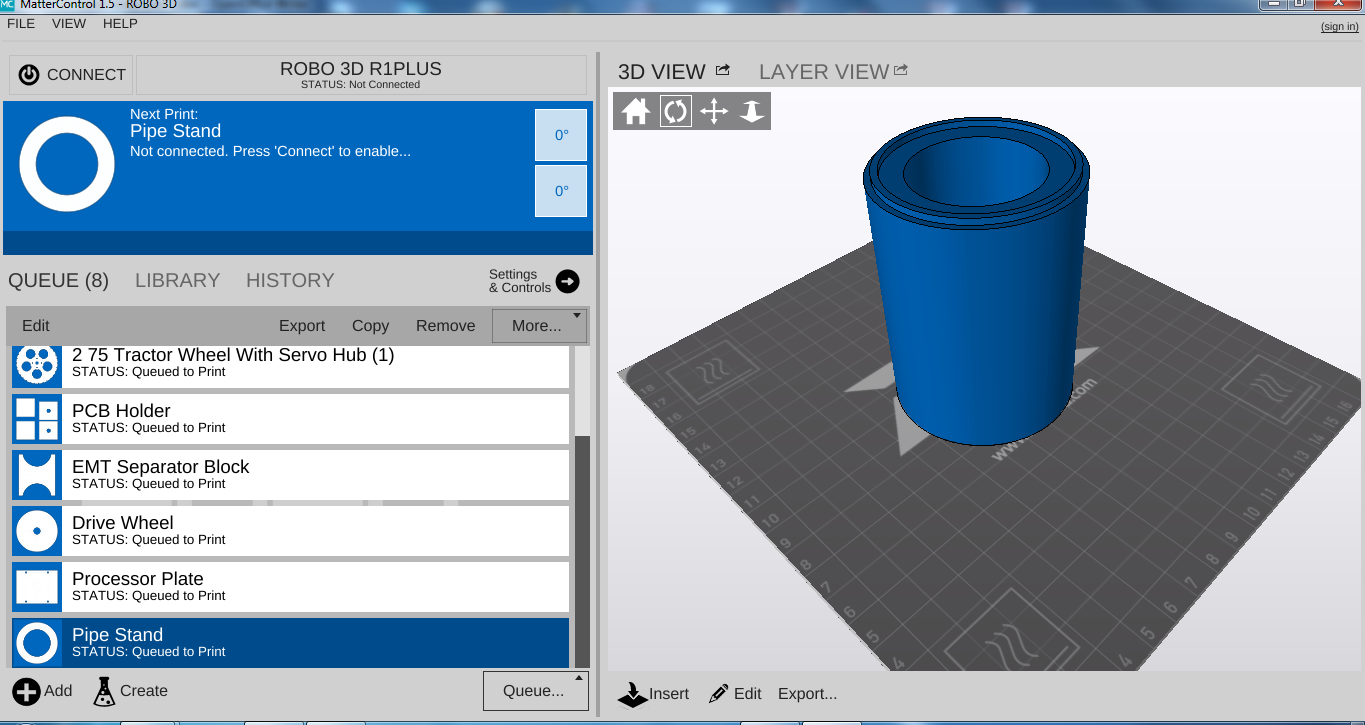Viewport: 1365px width, 725px height.
Task: Open the HELP menu
Action: tap(120, 24)
